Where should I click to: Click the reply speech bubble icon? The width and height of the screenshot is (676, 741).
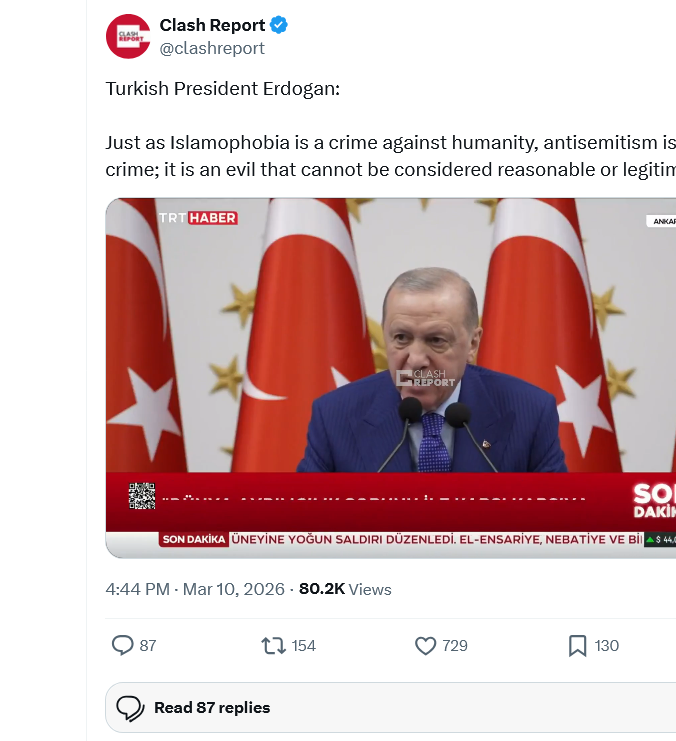click(x=122, y=646)
